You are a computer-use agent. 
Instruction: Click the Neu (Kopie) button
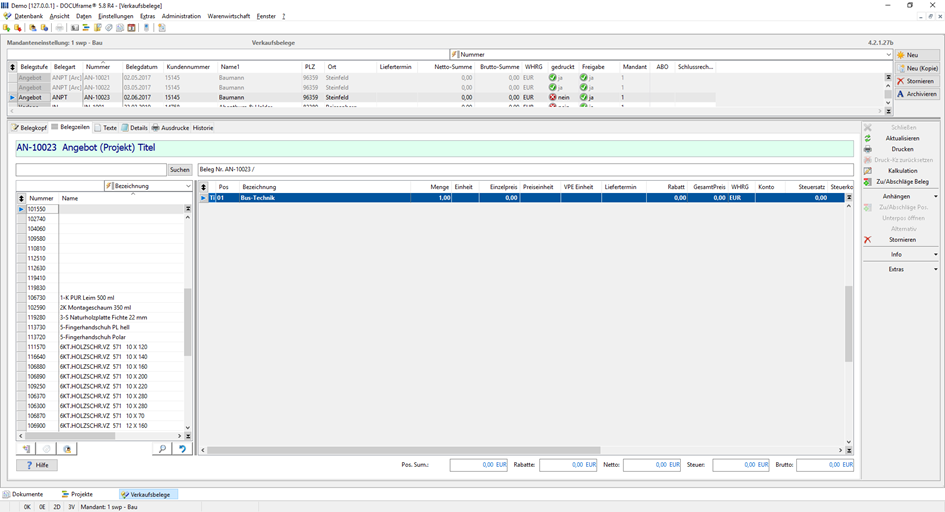(917, 68)
